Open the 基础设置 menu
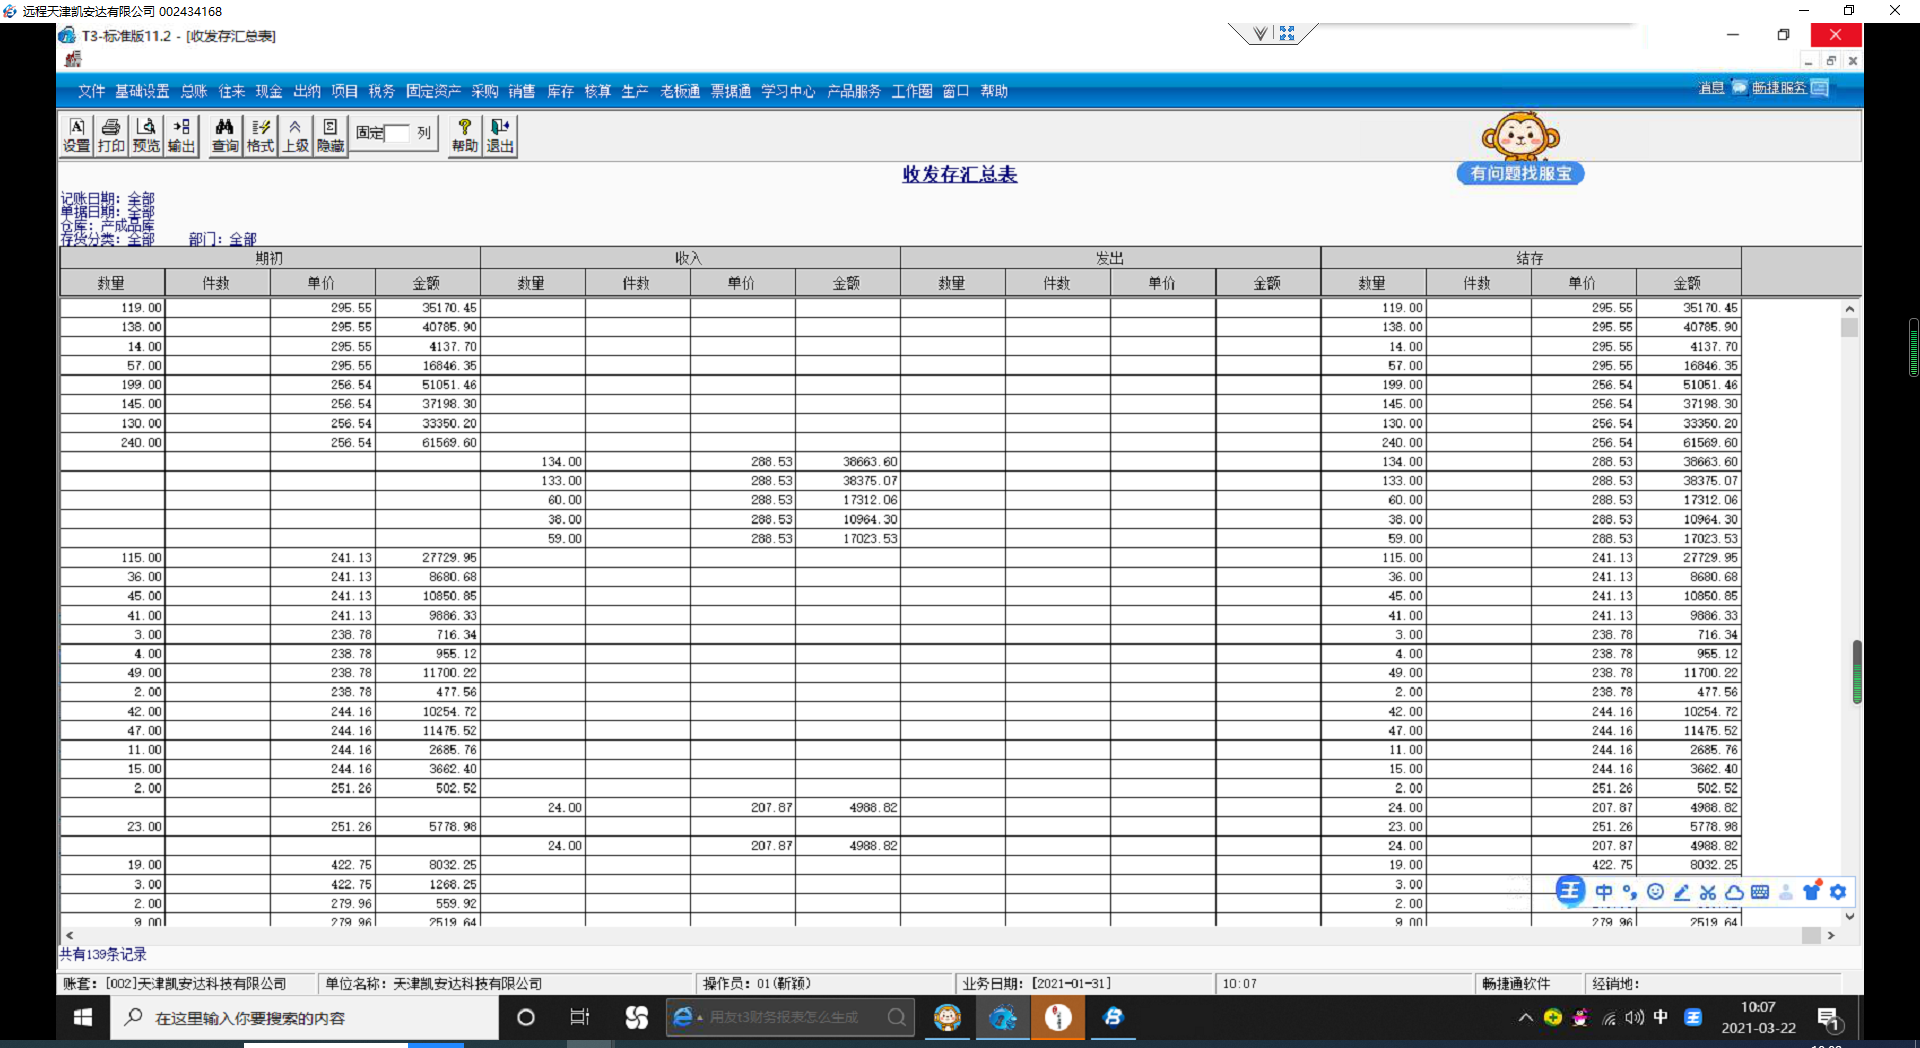 pos(142,91)
